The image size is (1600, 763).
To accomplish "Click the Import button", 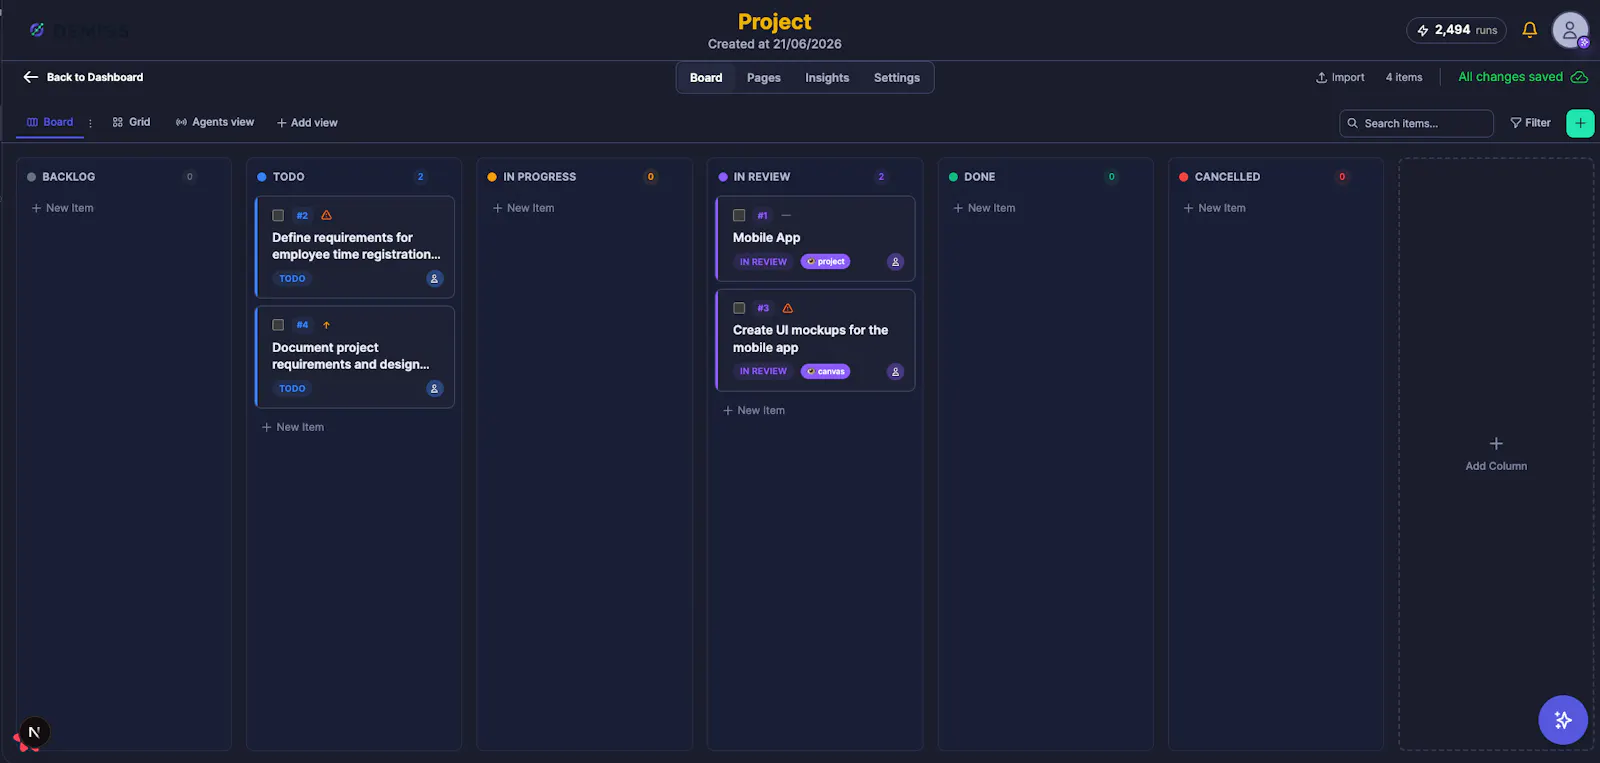I will click(x=1340, y=77).
